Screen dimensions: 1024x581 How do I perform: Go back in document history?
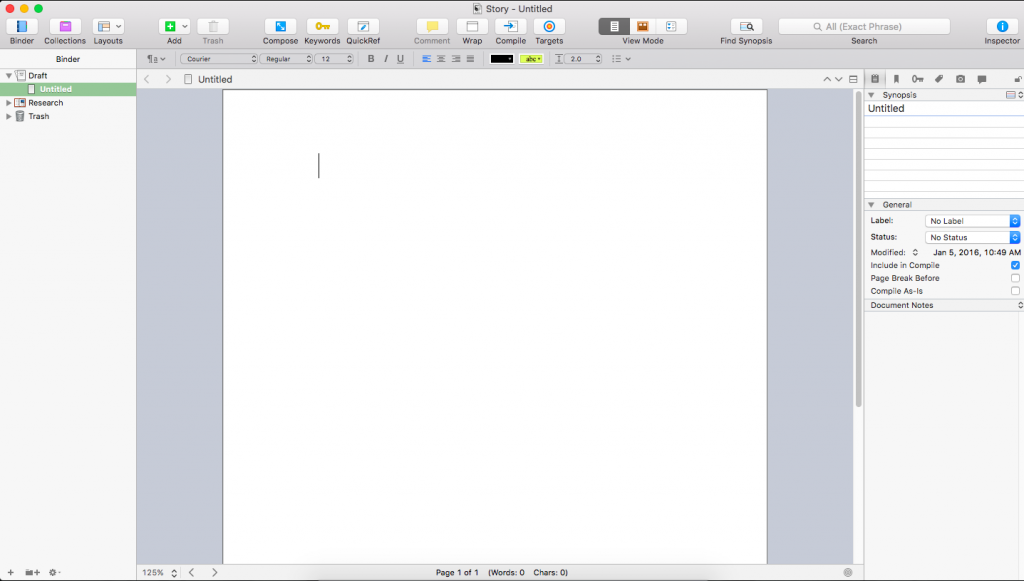coord(147,79)
